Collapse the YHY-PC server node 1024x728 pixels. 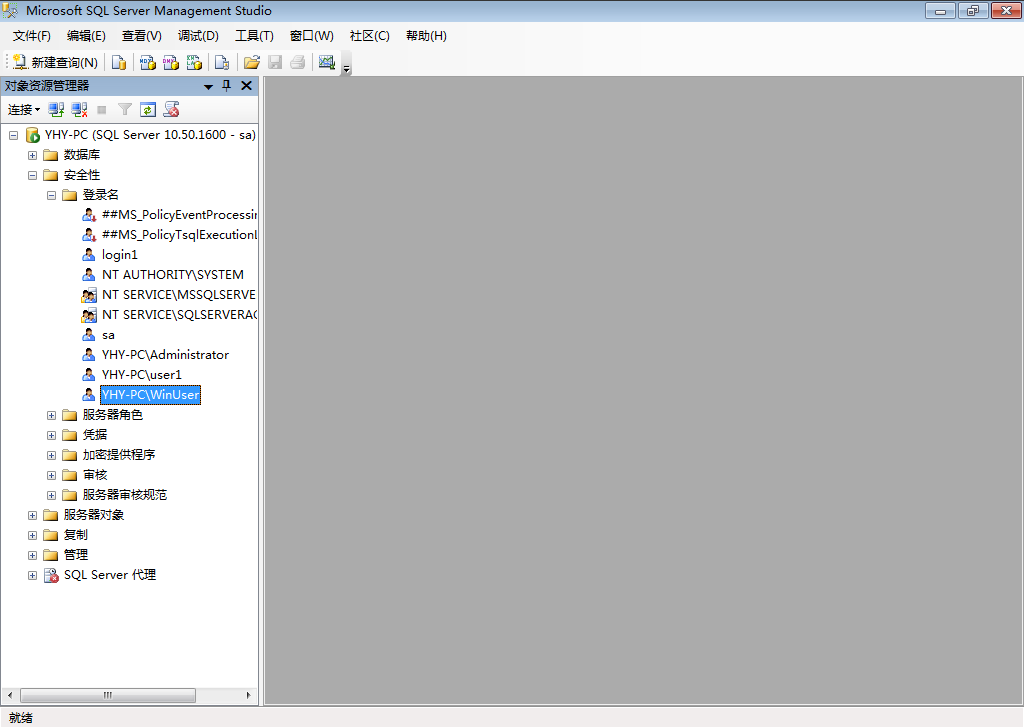13,135
